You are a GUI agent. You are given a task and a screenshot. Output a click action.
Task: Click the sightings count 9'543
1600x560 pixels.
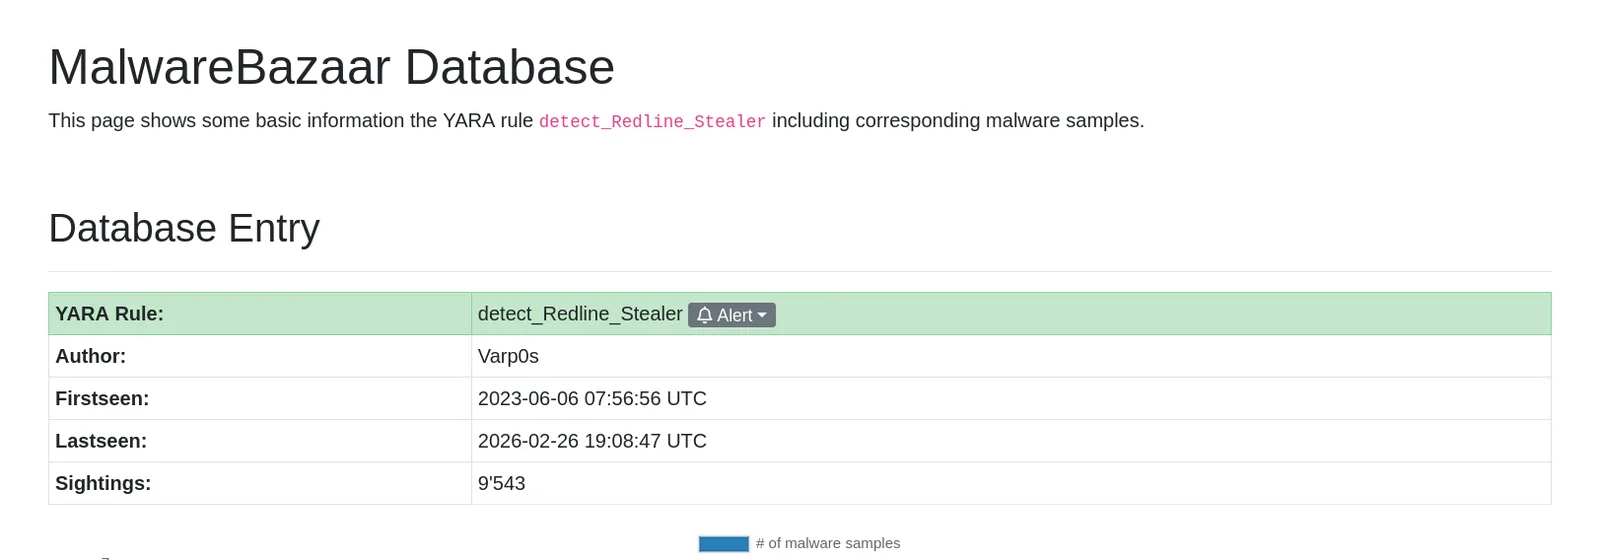(x=501, y=483)
